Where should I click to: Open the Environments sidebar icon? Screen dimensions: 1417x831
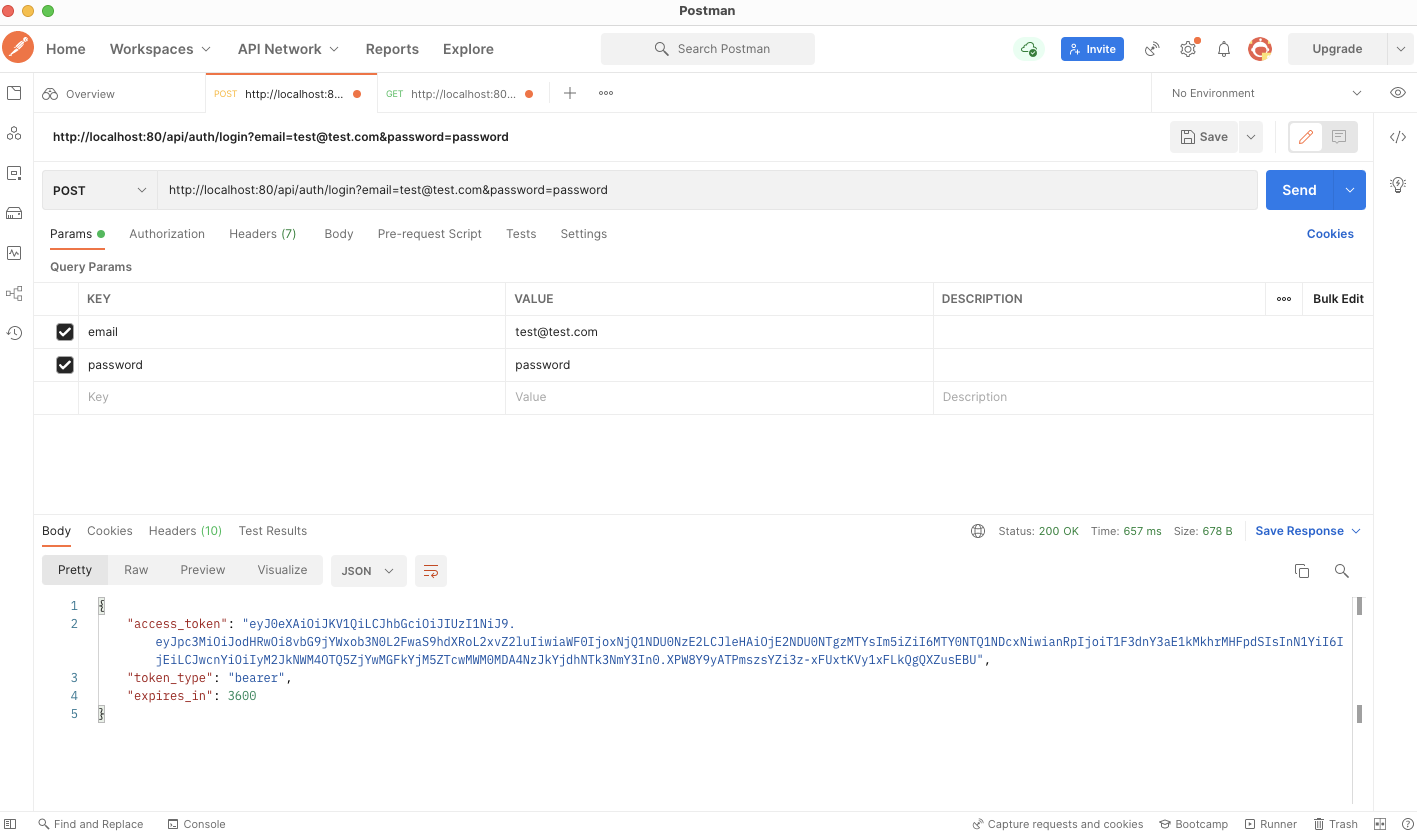coord(14,173)
